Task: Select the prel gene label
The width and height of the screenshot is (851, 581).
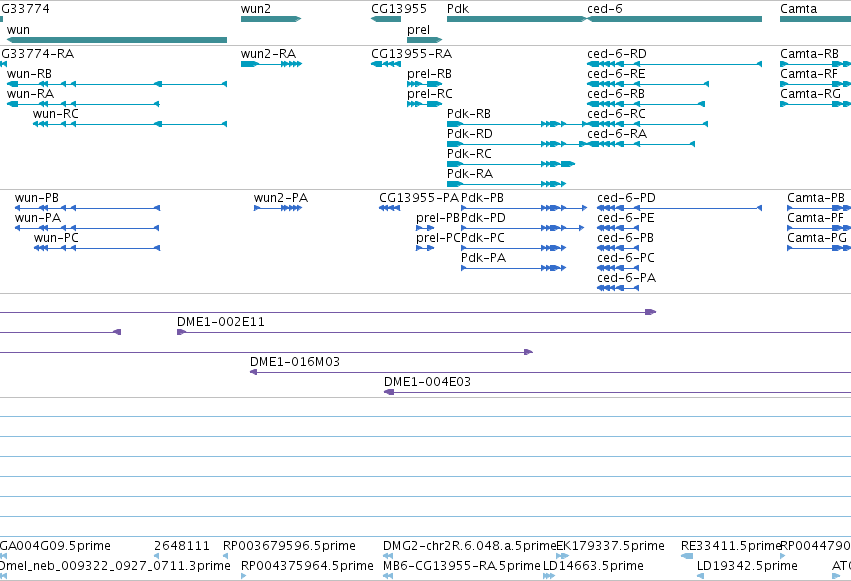Action: [x=418, y=30]
